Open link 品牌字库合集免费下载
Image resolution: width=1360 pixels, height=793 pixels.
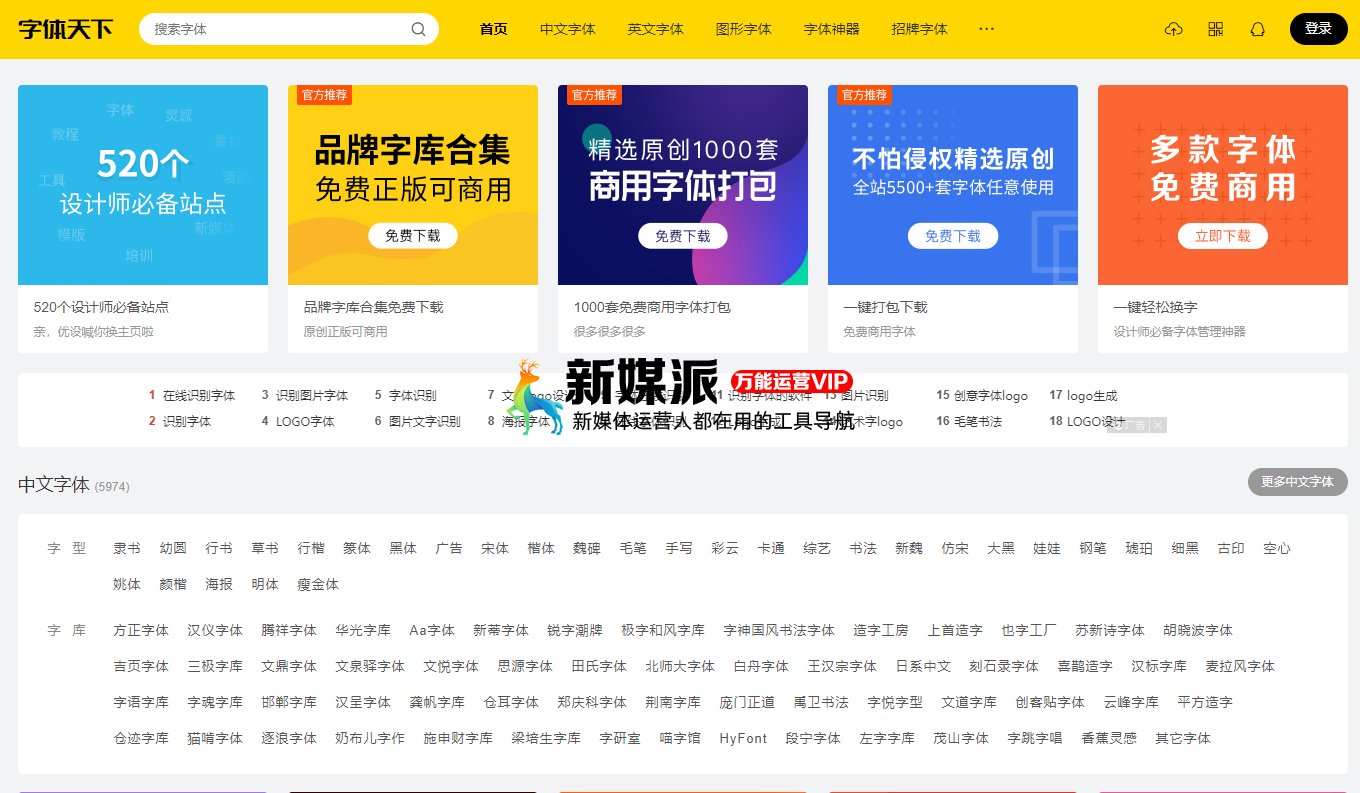click(374, 307)
